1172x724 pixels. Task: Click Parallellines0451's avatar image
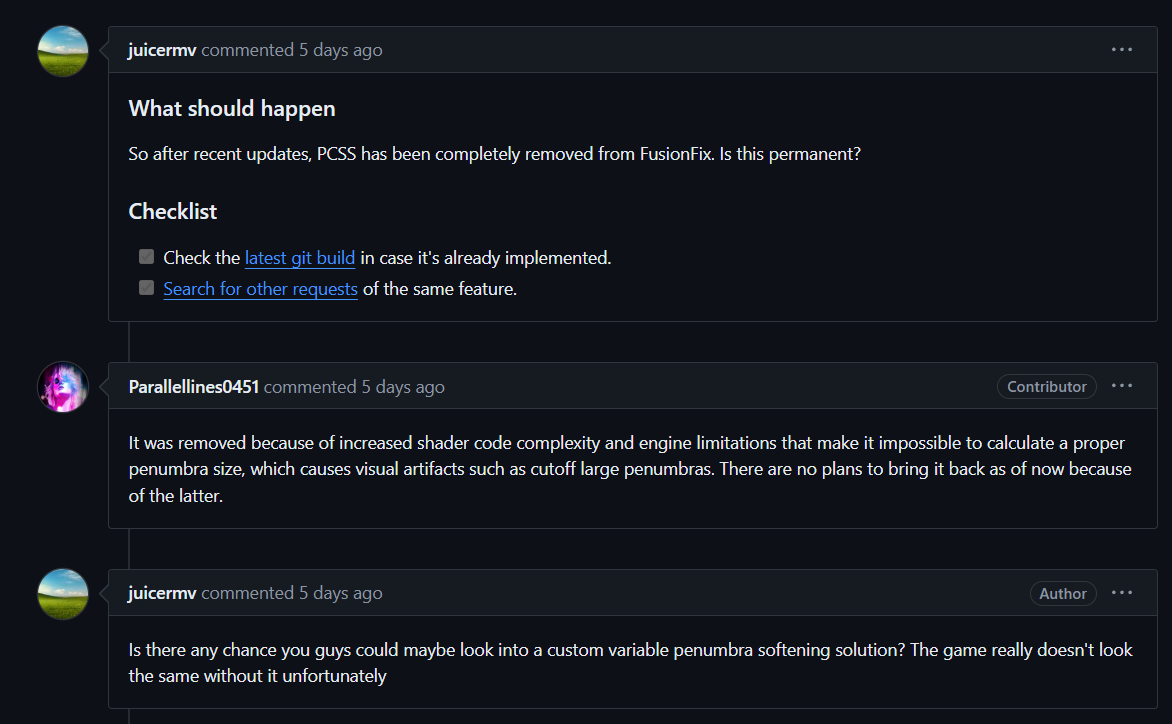(x=63, y=387)
